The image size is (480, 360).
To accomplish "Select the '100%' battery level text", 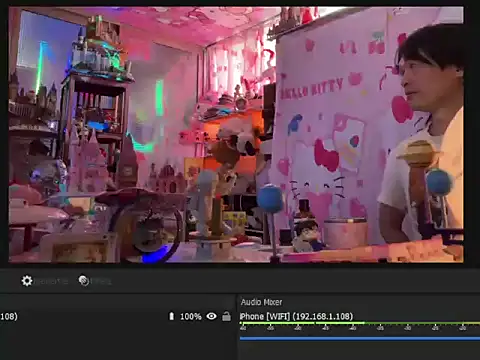I will click(x=191, y=316).
